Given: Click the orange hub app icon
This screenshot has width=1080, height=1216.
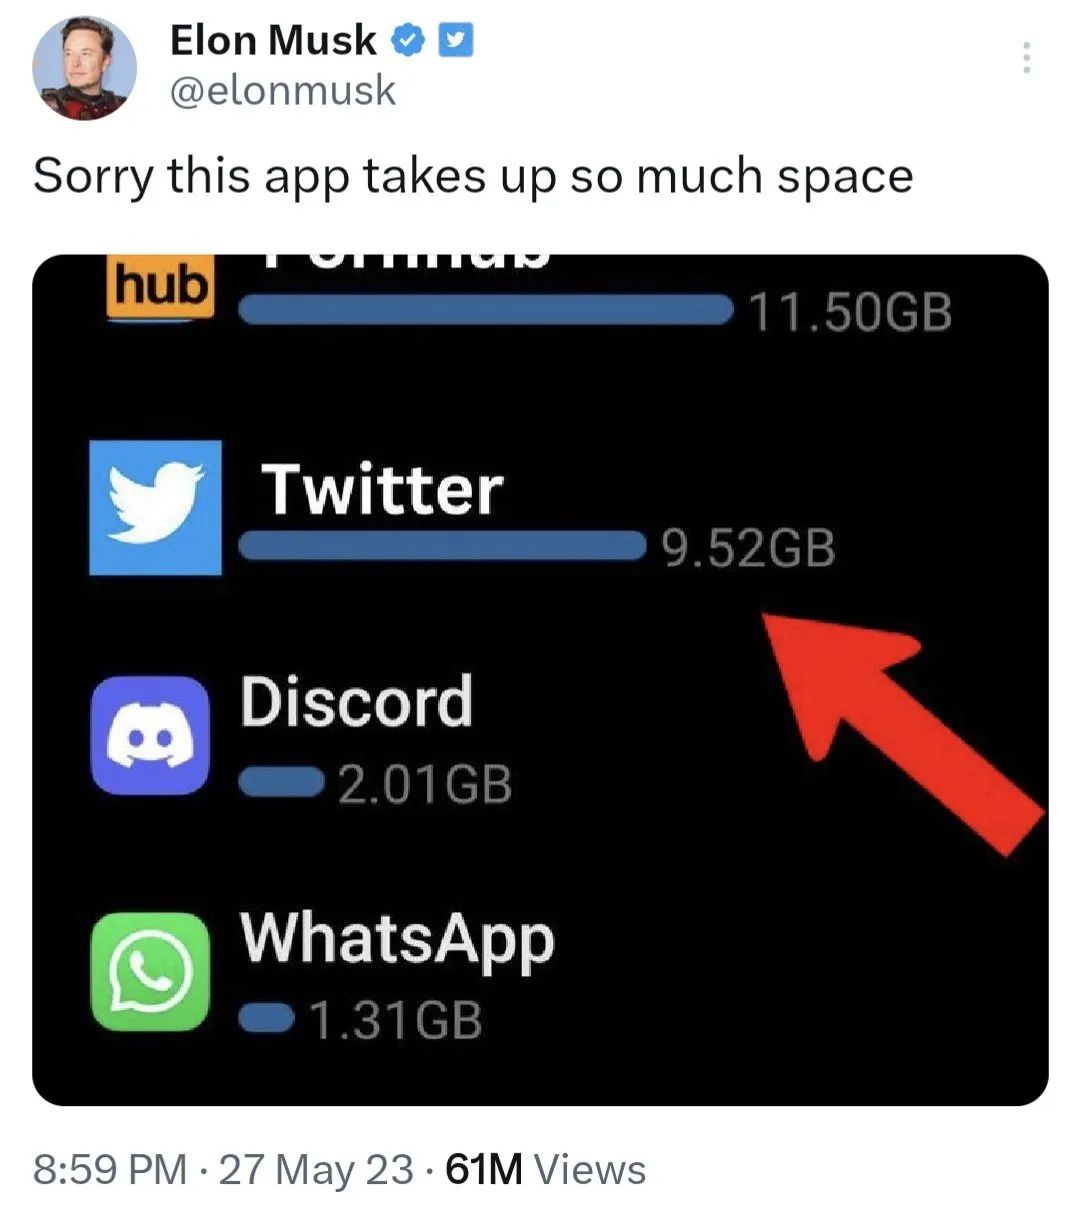Looking at the screenshot, I should [x=160, y=286].
